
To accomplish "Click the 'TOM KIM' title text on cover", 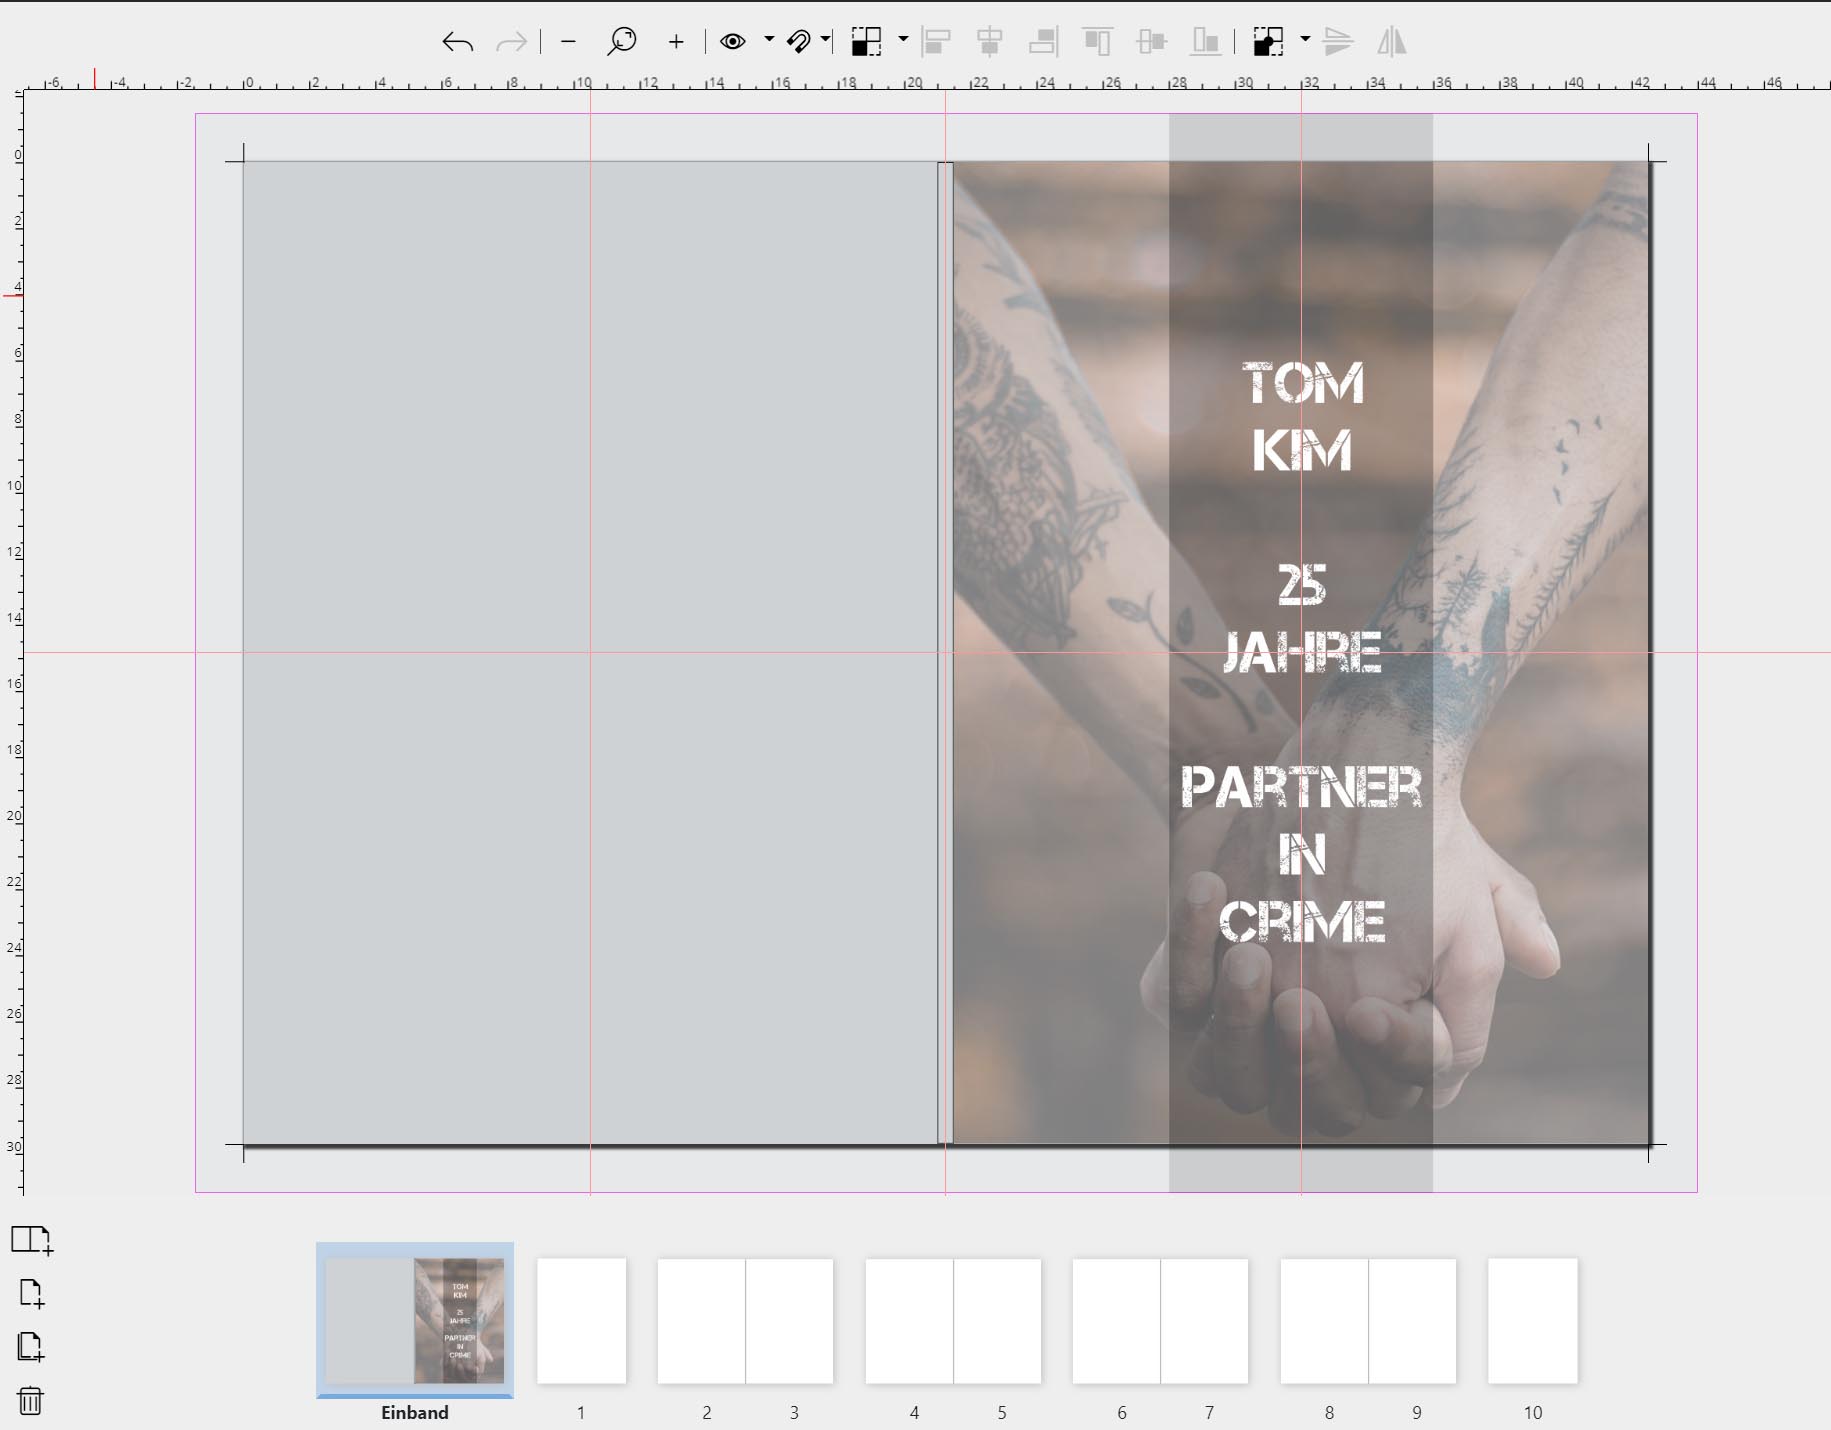I will [x=1302, y=416].
